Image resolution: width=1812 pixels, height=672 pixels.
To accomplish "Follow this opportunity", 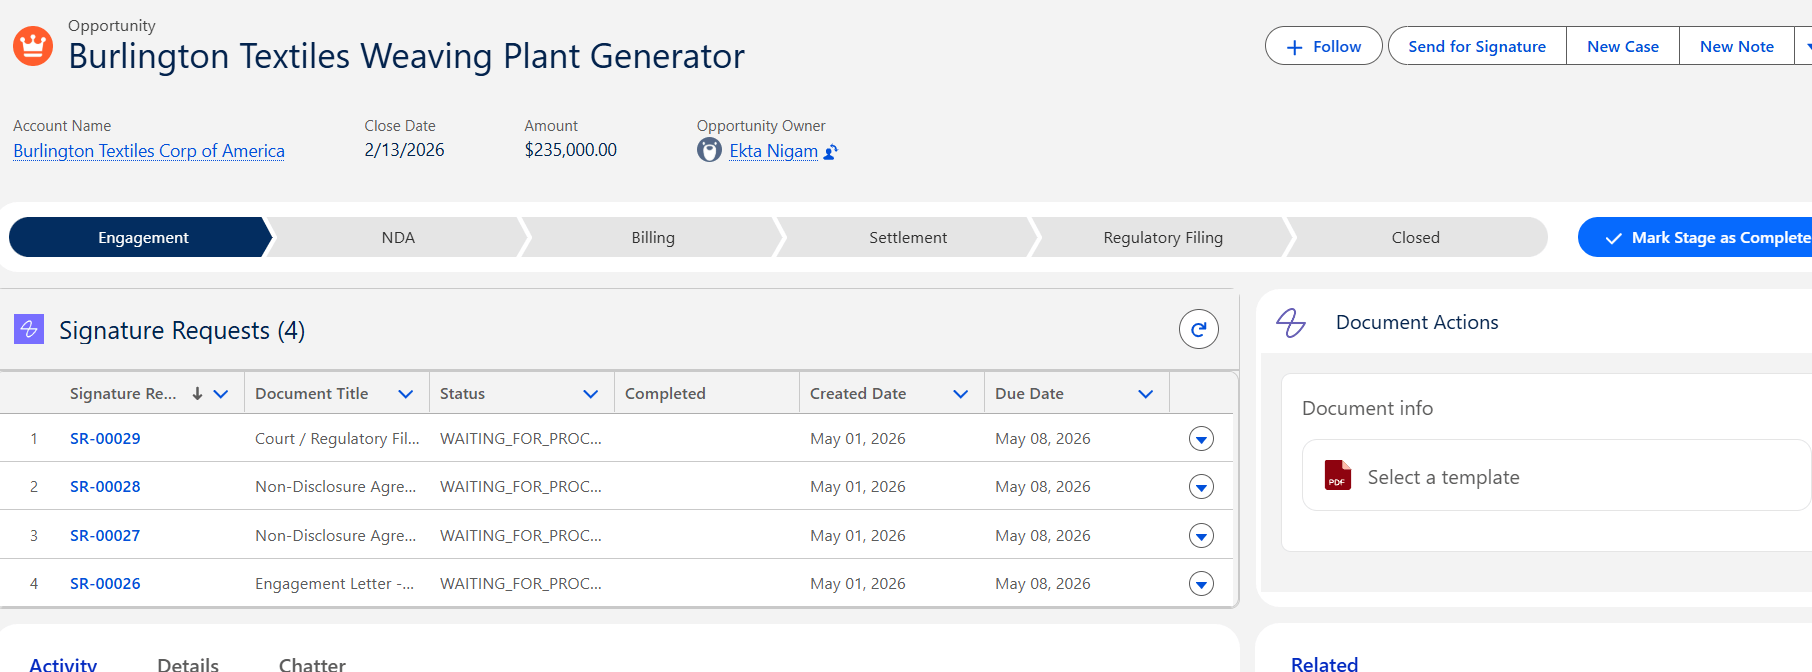I will pos(1323,46).
